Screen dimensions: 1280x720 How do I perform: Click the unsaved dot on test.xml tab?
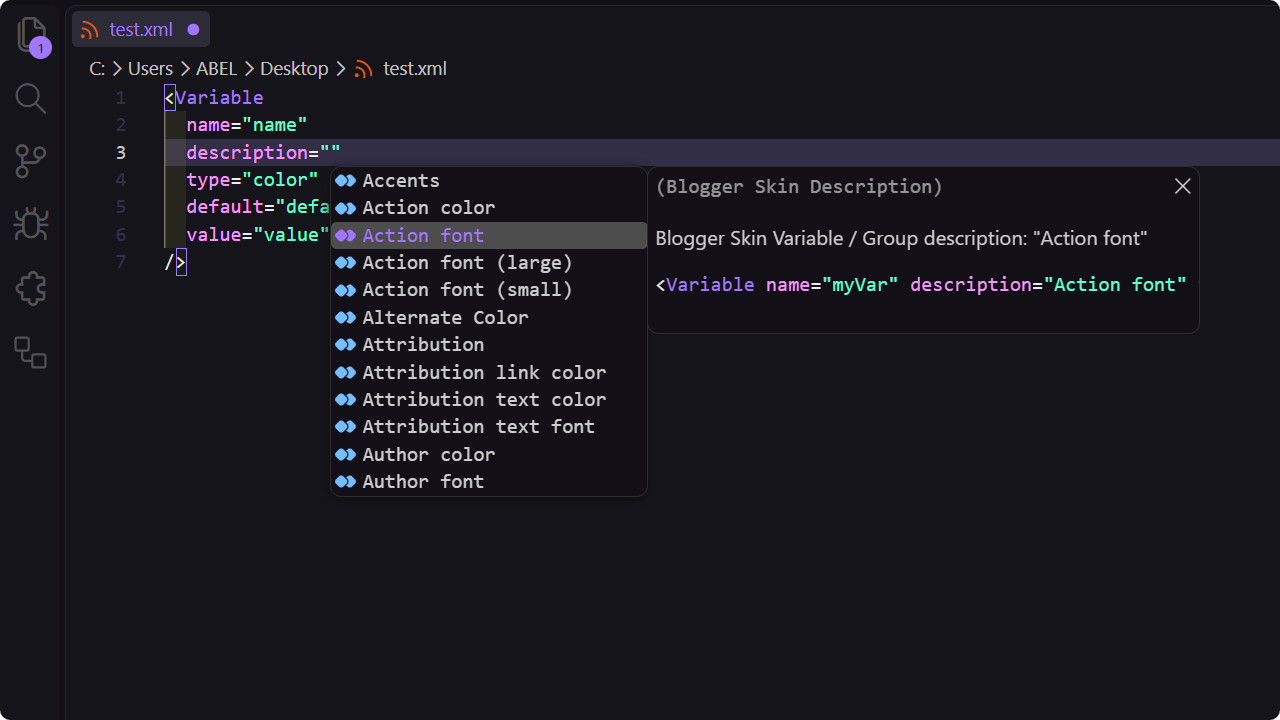click(x=193, y=30)
